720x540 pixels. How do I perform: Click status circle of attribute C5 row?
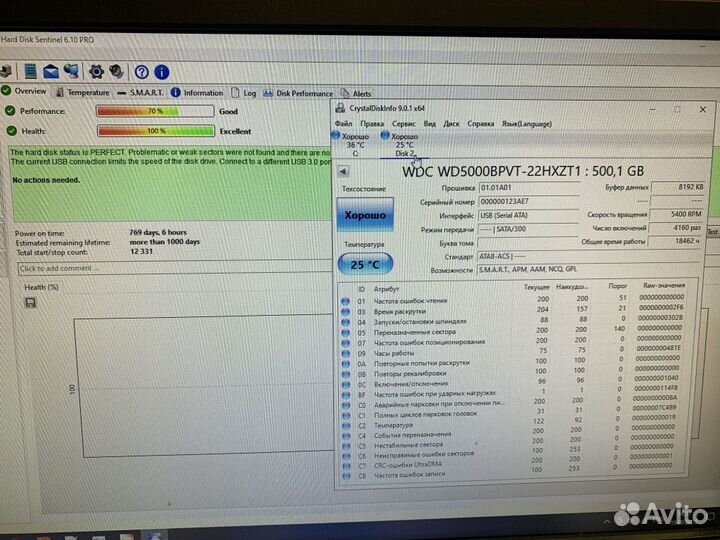tap(346, 445)
